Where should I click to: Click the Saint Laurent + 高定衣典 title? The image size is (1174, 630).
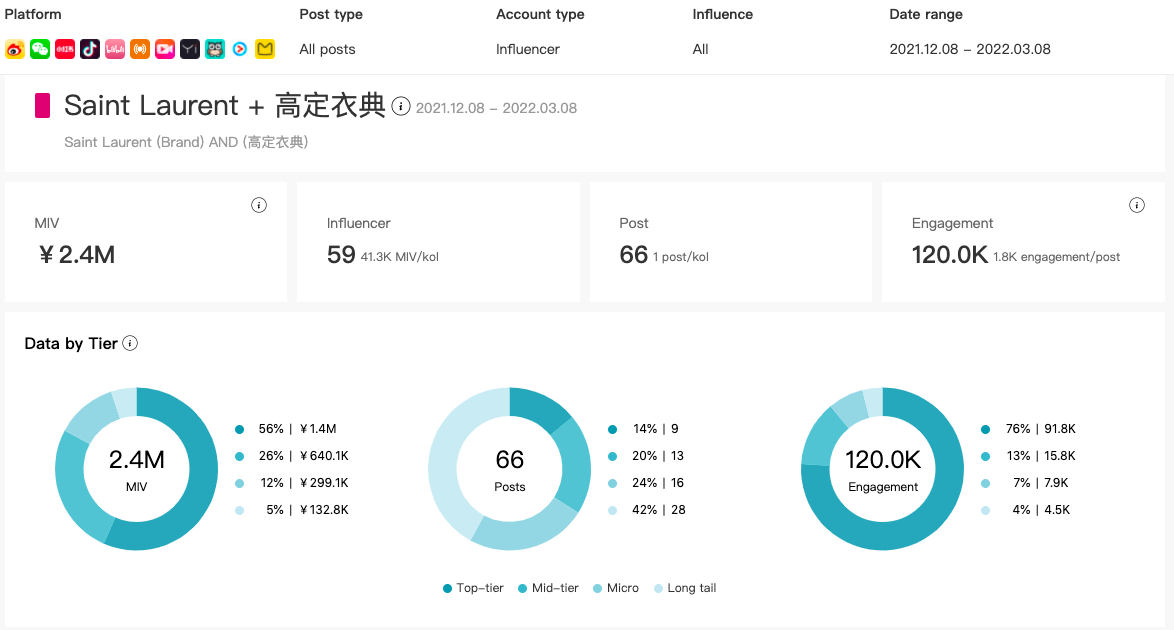point(225,106)
